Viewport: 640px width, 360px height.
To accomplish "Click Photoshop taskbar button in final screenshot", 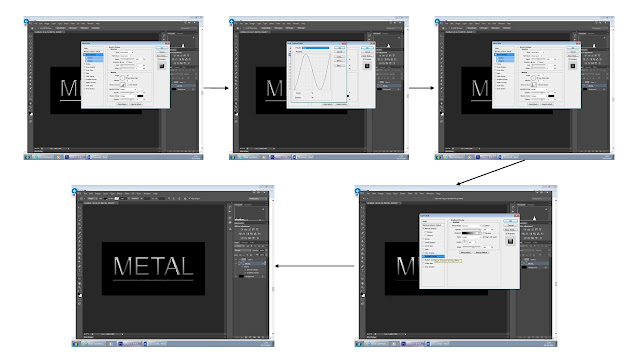I will 130,344.
